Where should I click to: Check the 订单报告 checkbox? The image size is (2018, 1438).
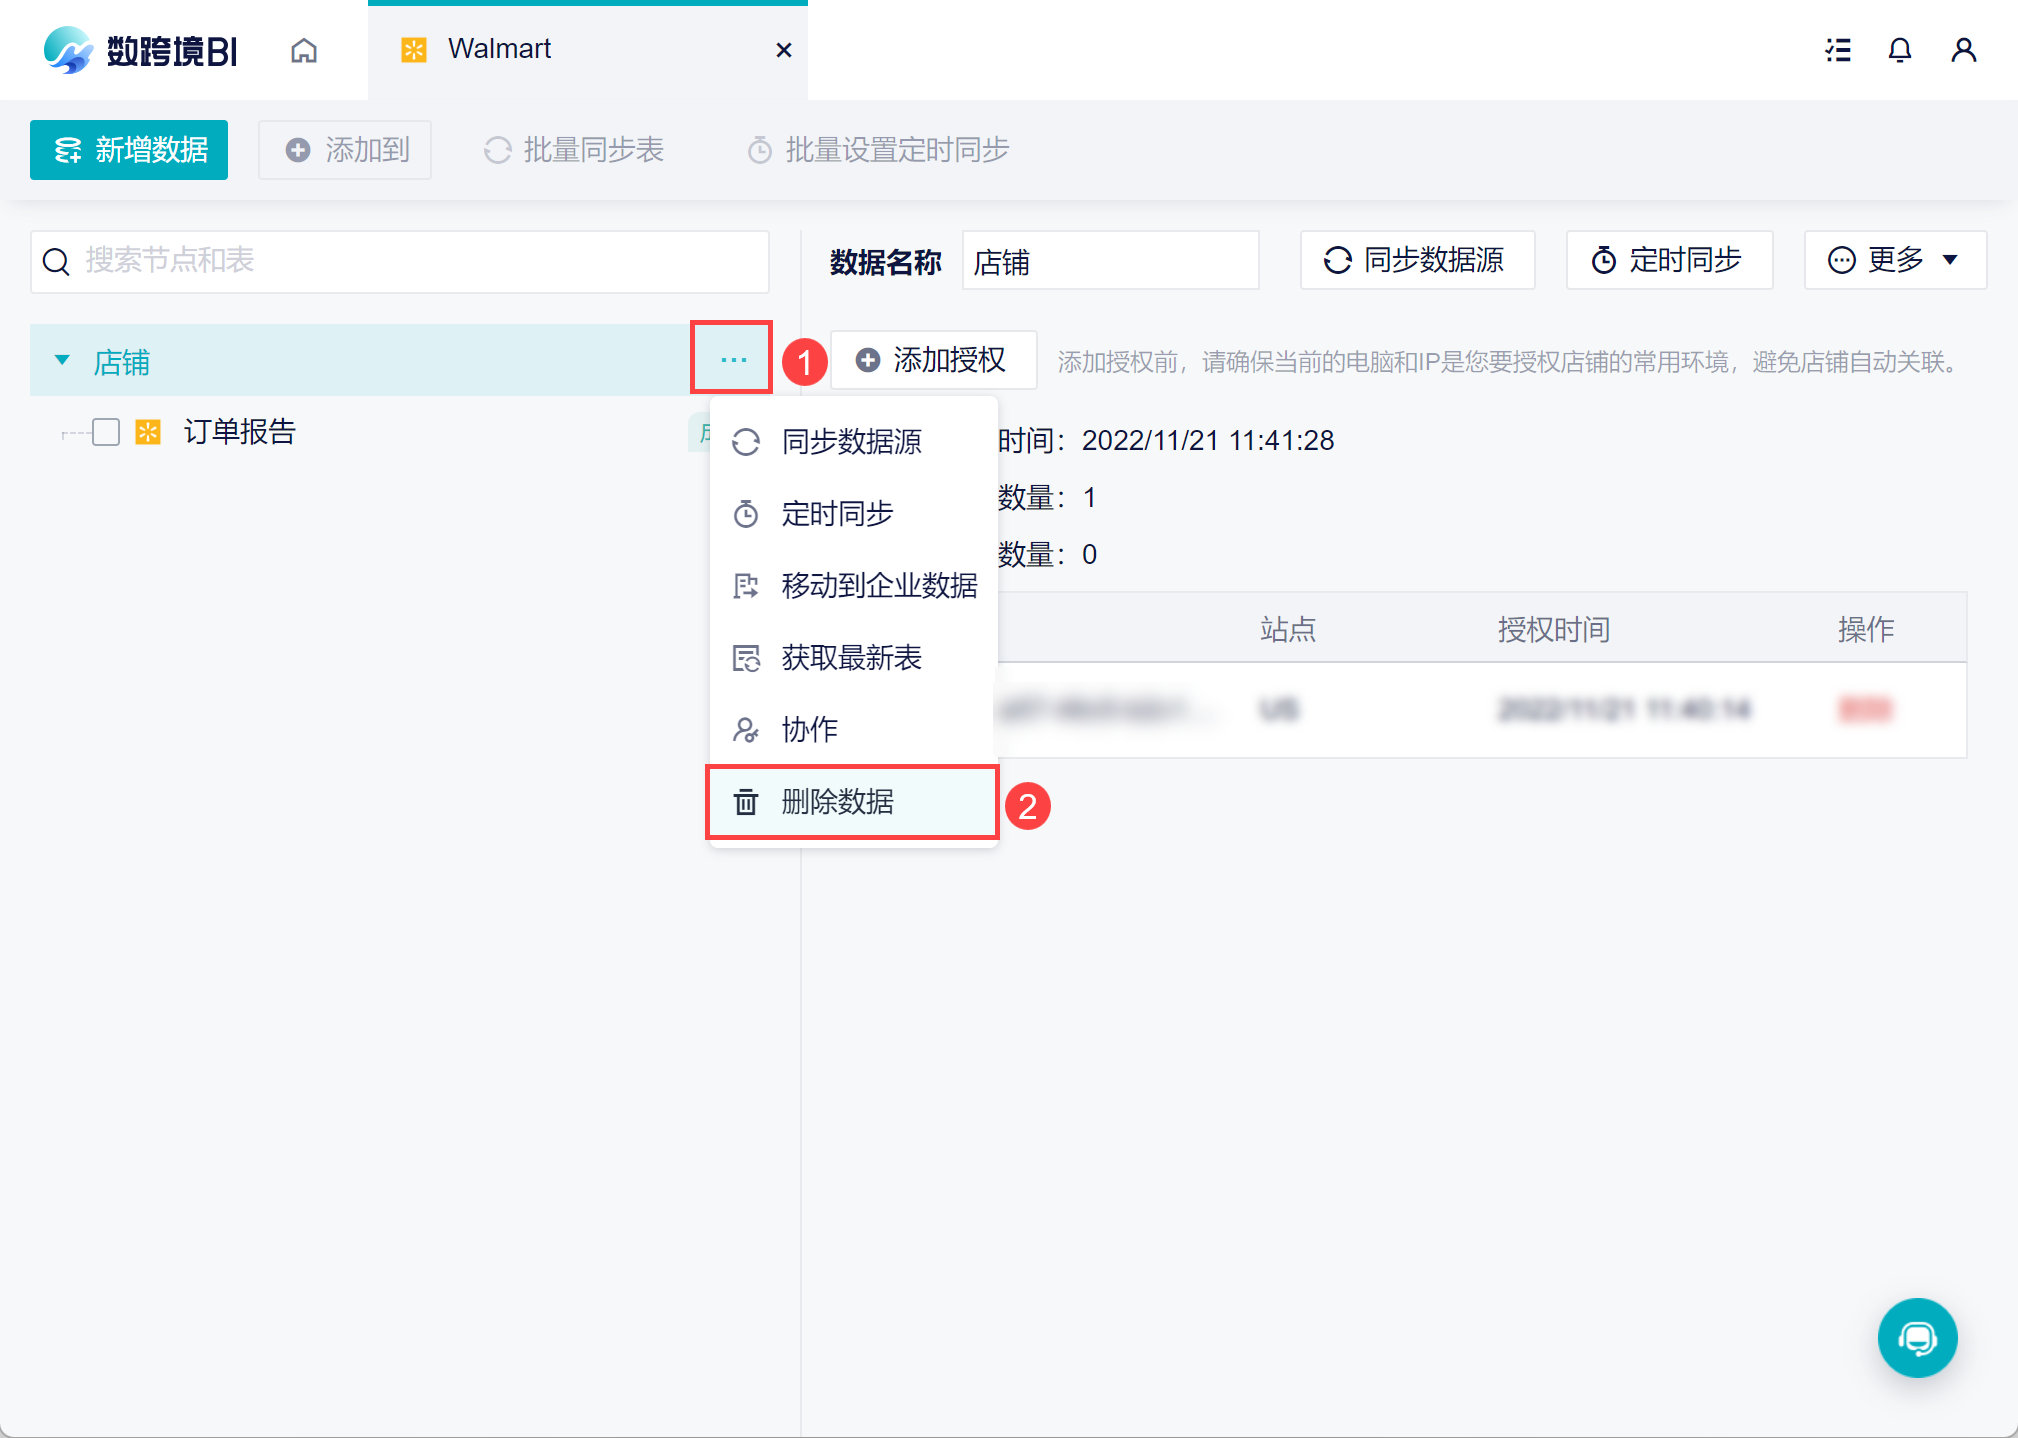(106, 432)
